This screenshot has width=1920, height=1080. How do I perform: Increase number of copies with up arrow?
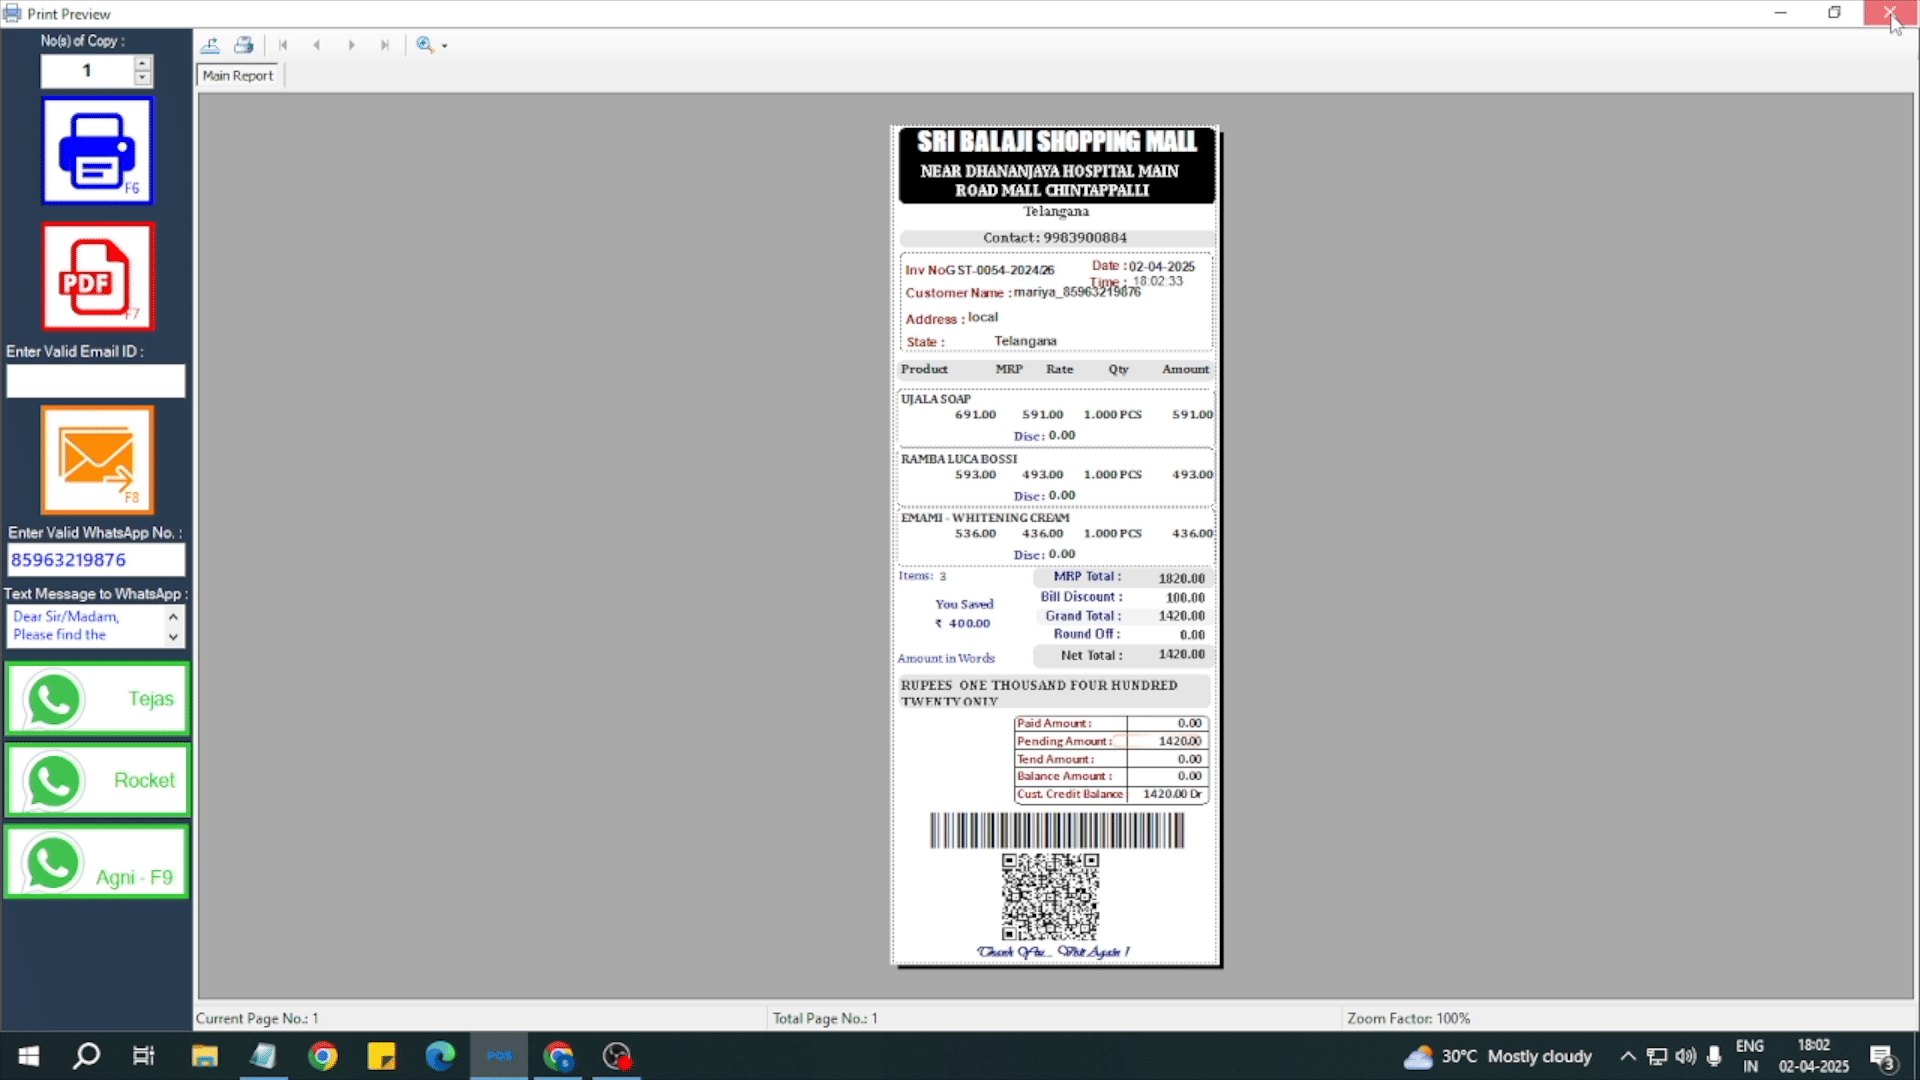[x=142, y=63]
